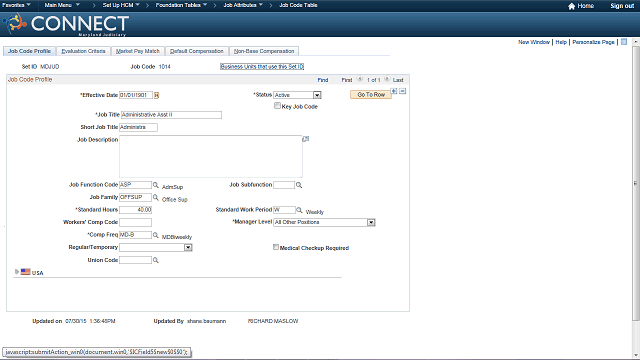The height and width of the screenshot is (360, 640).
Task: Select Job Code Table breadcrumb
Action: pos(298,5)
